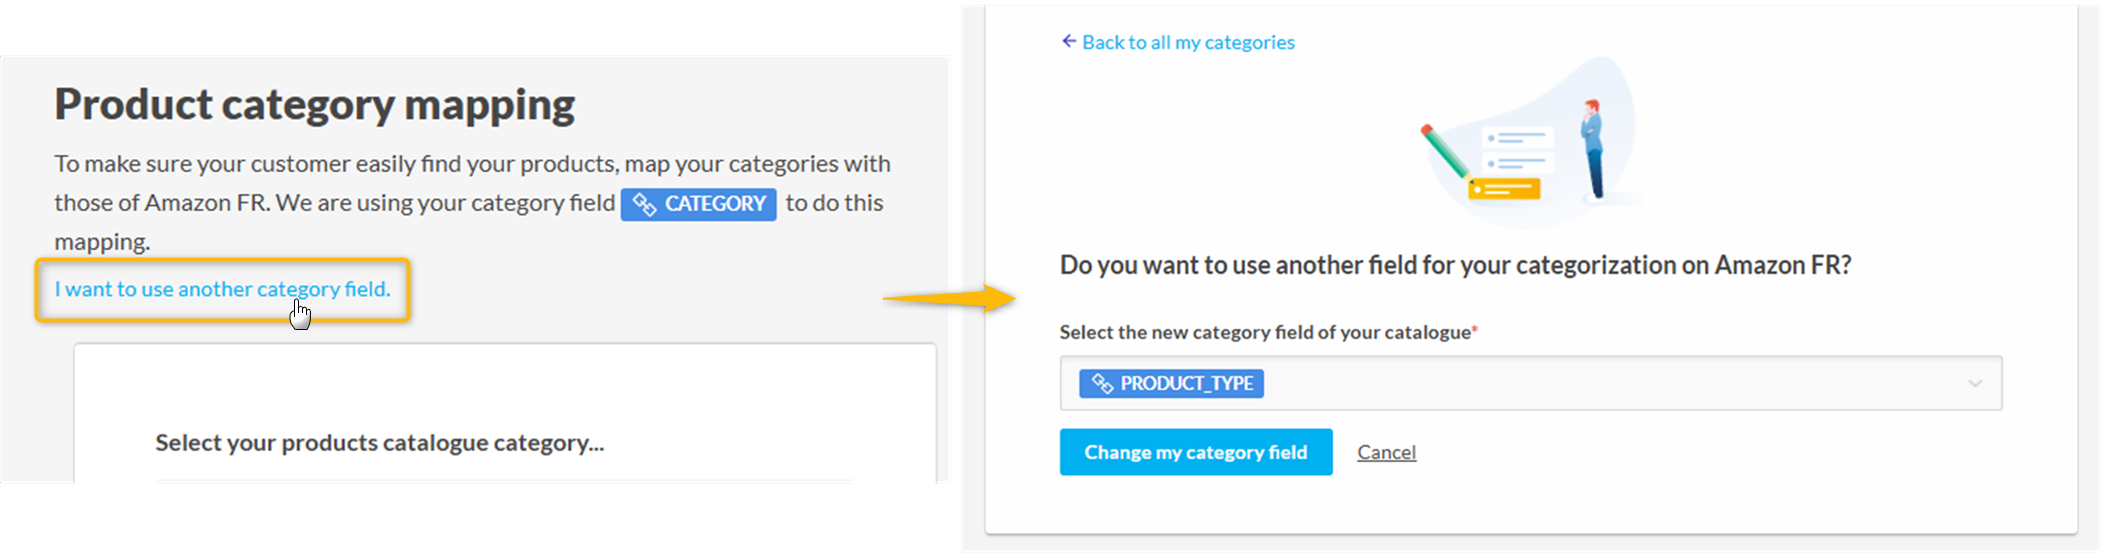Click the link icon in PRODUCT_TYPE tag
Screen dimensions: 2106x558
click(x=1102, y=383)
